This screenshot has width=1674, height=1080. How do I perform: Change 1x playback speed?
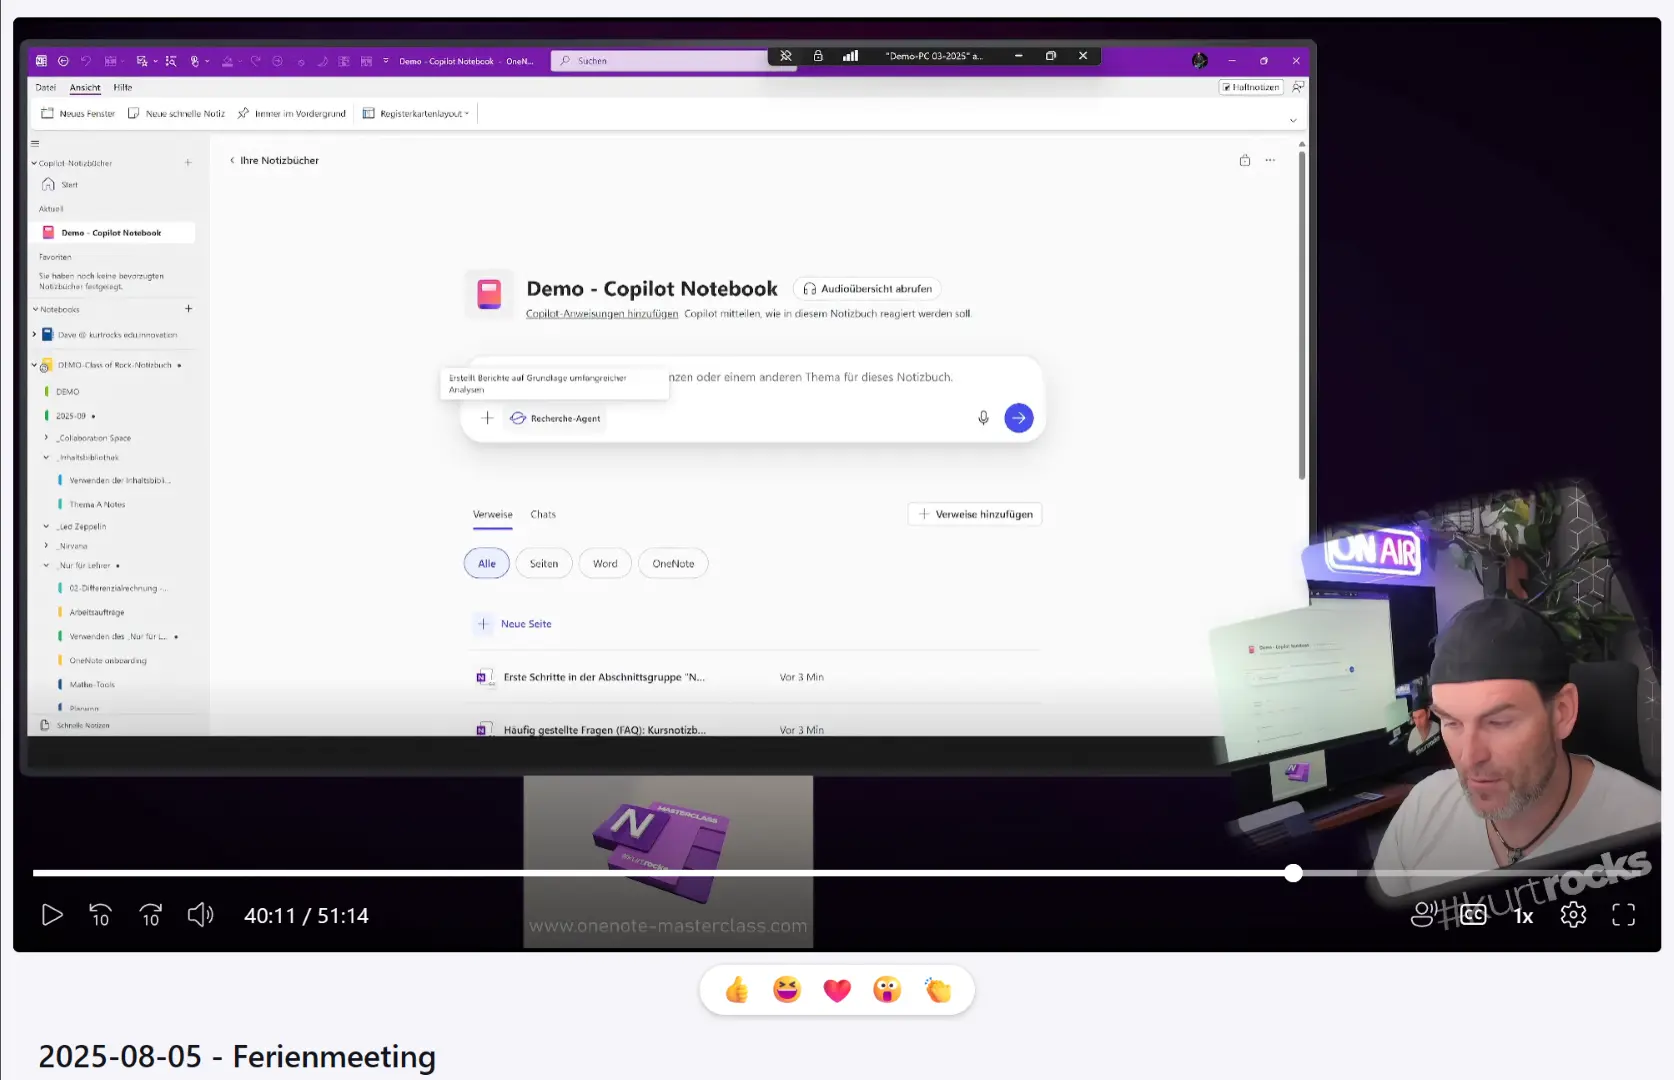pos(1523,916)
